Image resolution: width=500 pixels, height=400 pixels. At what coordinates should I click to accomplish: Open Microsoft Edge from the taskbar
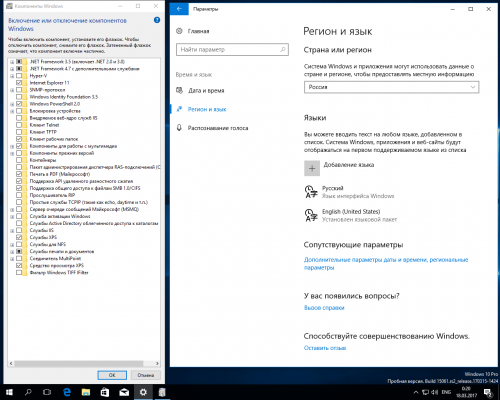[x=67, y=392]
